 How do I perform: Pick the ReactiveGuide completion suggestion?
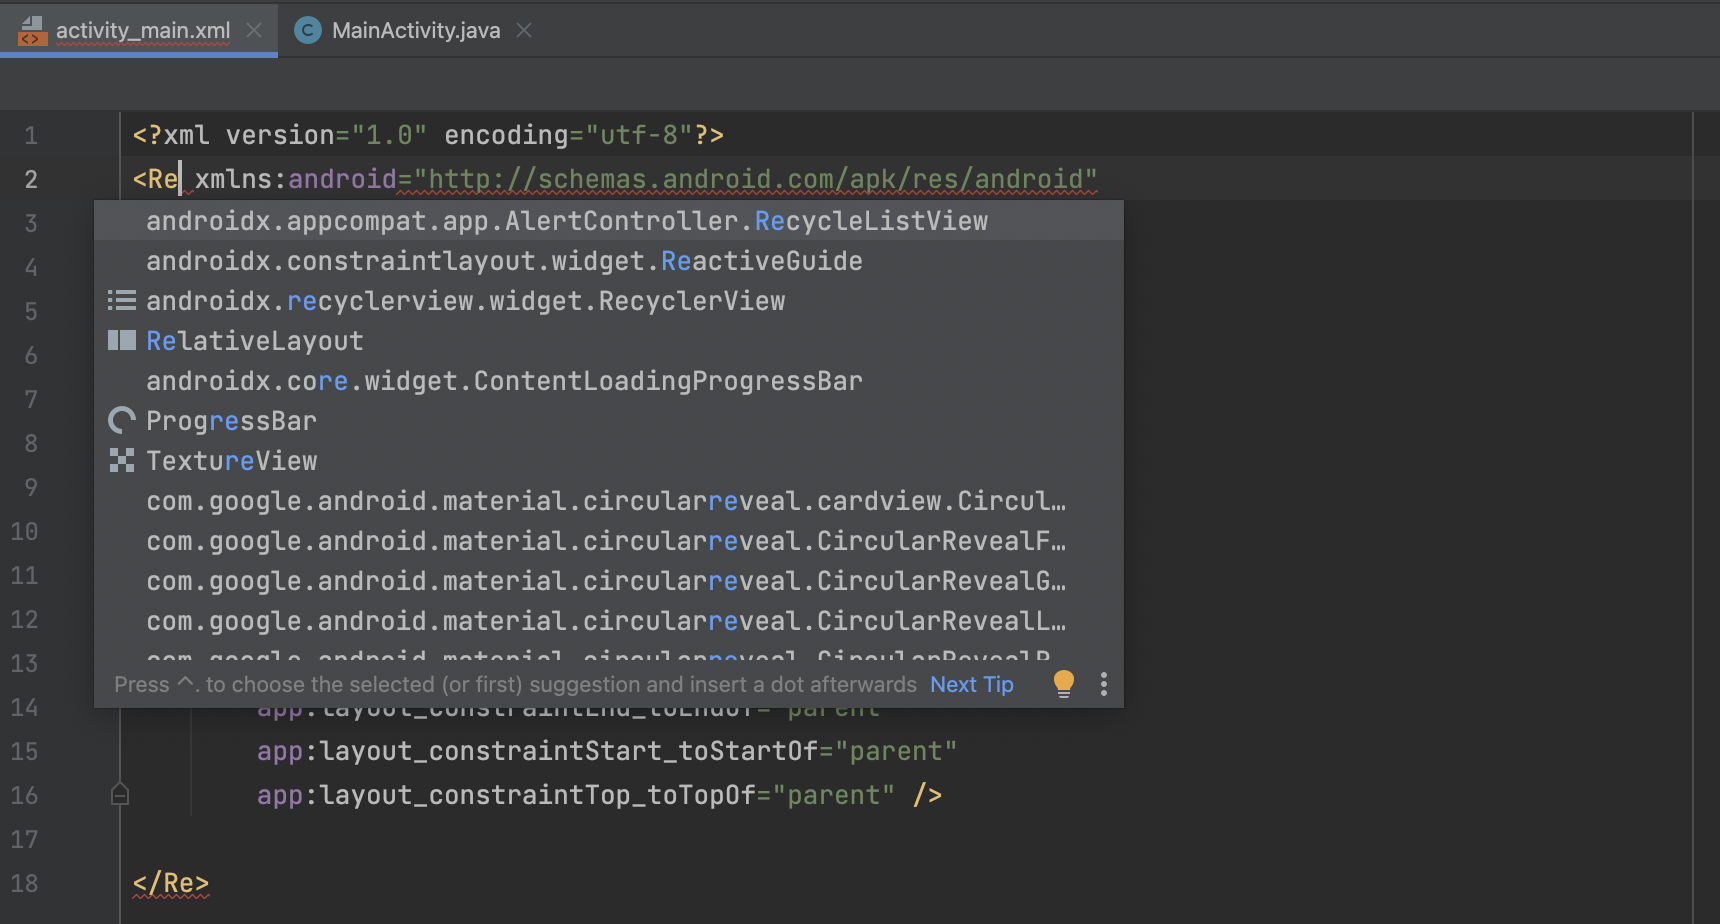click(x=504, y=261)
